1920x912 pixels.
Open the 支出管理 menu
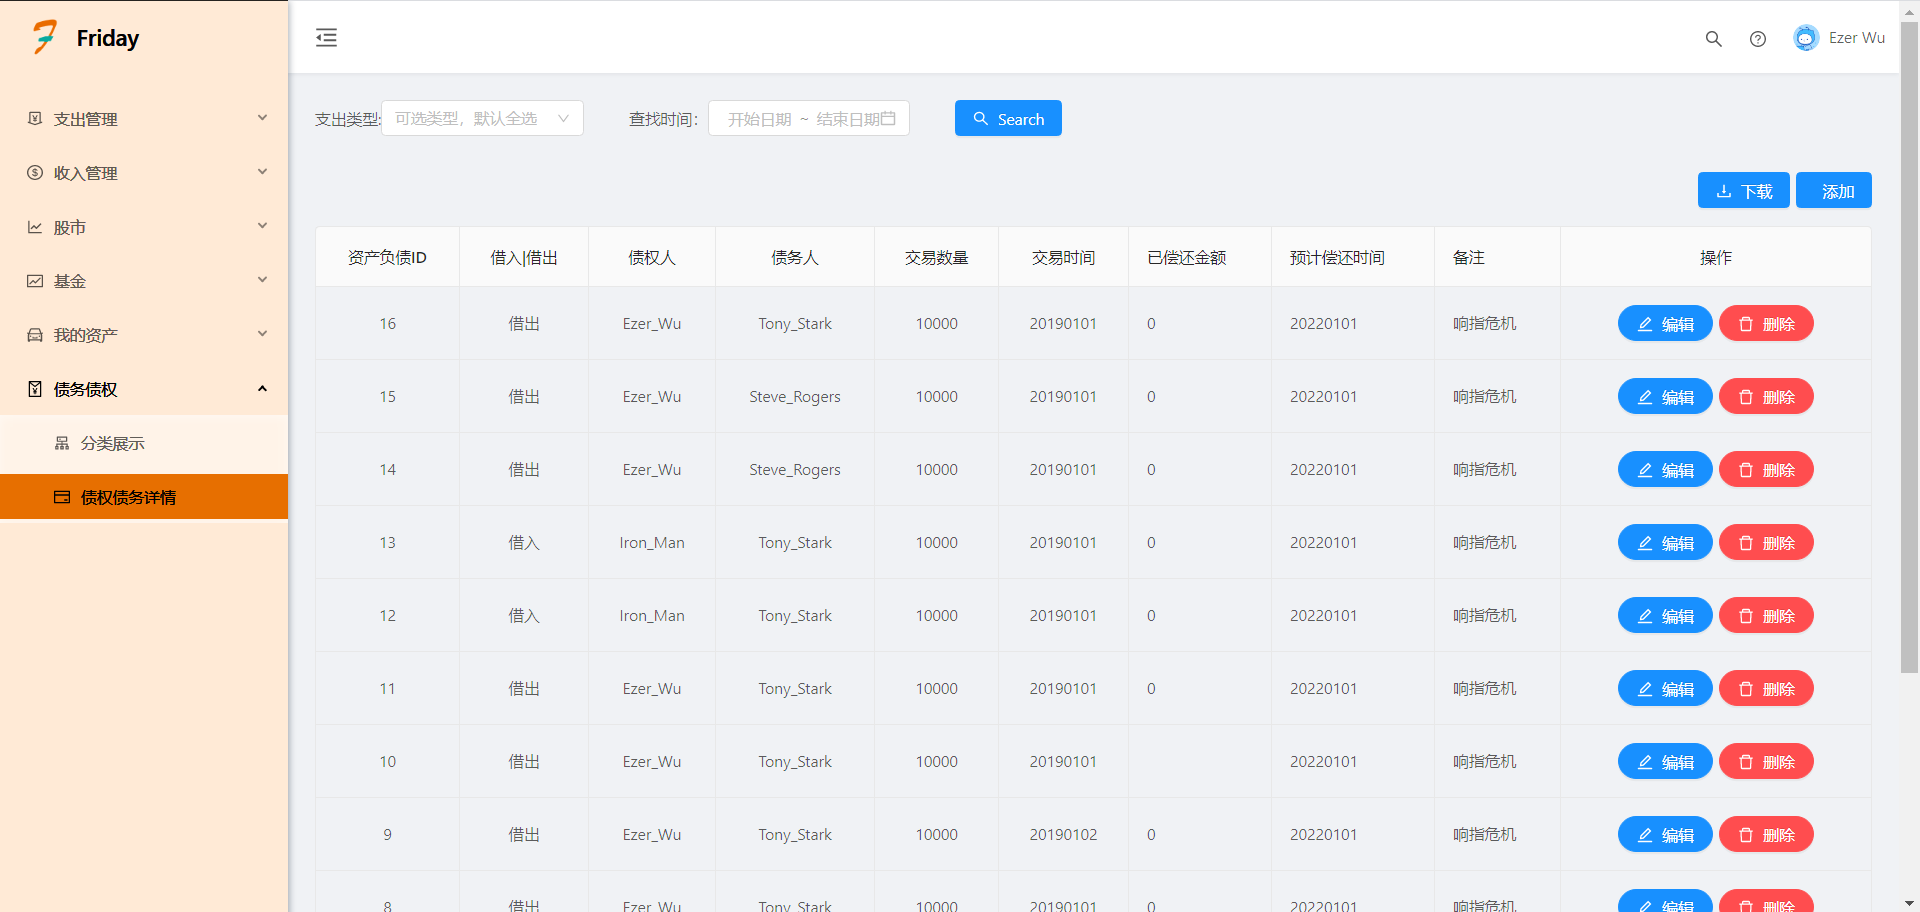(x=144, y=119)
